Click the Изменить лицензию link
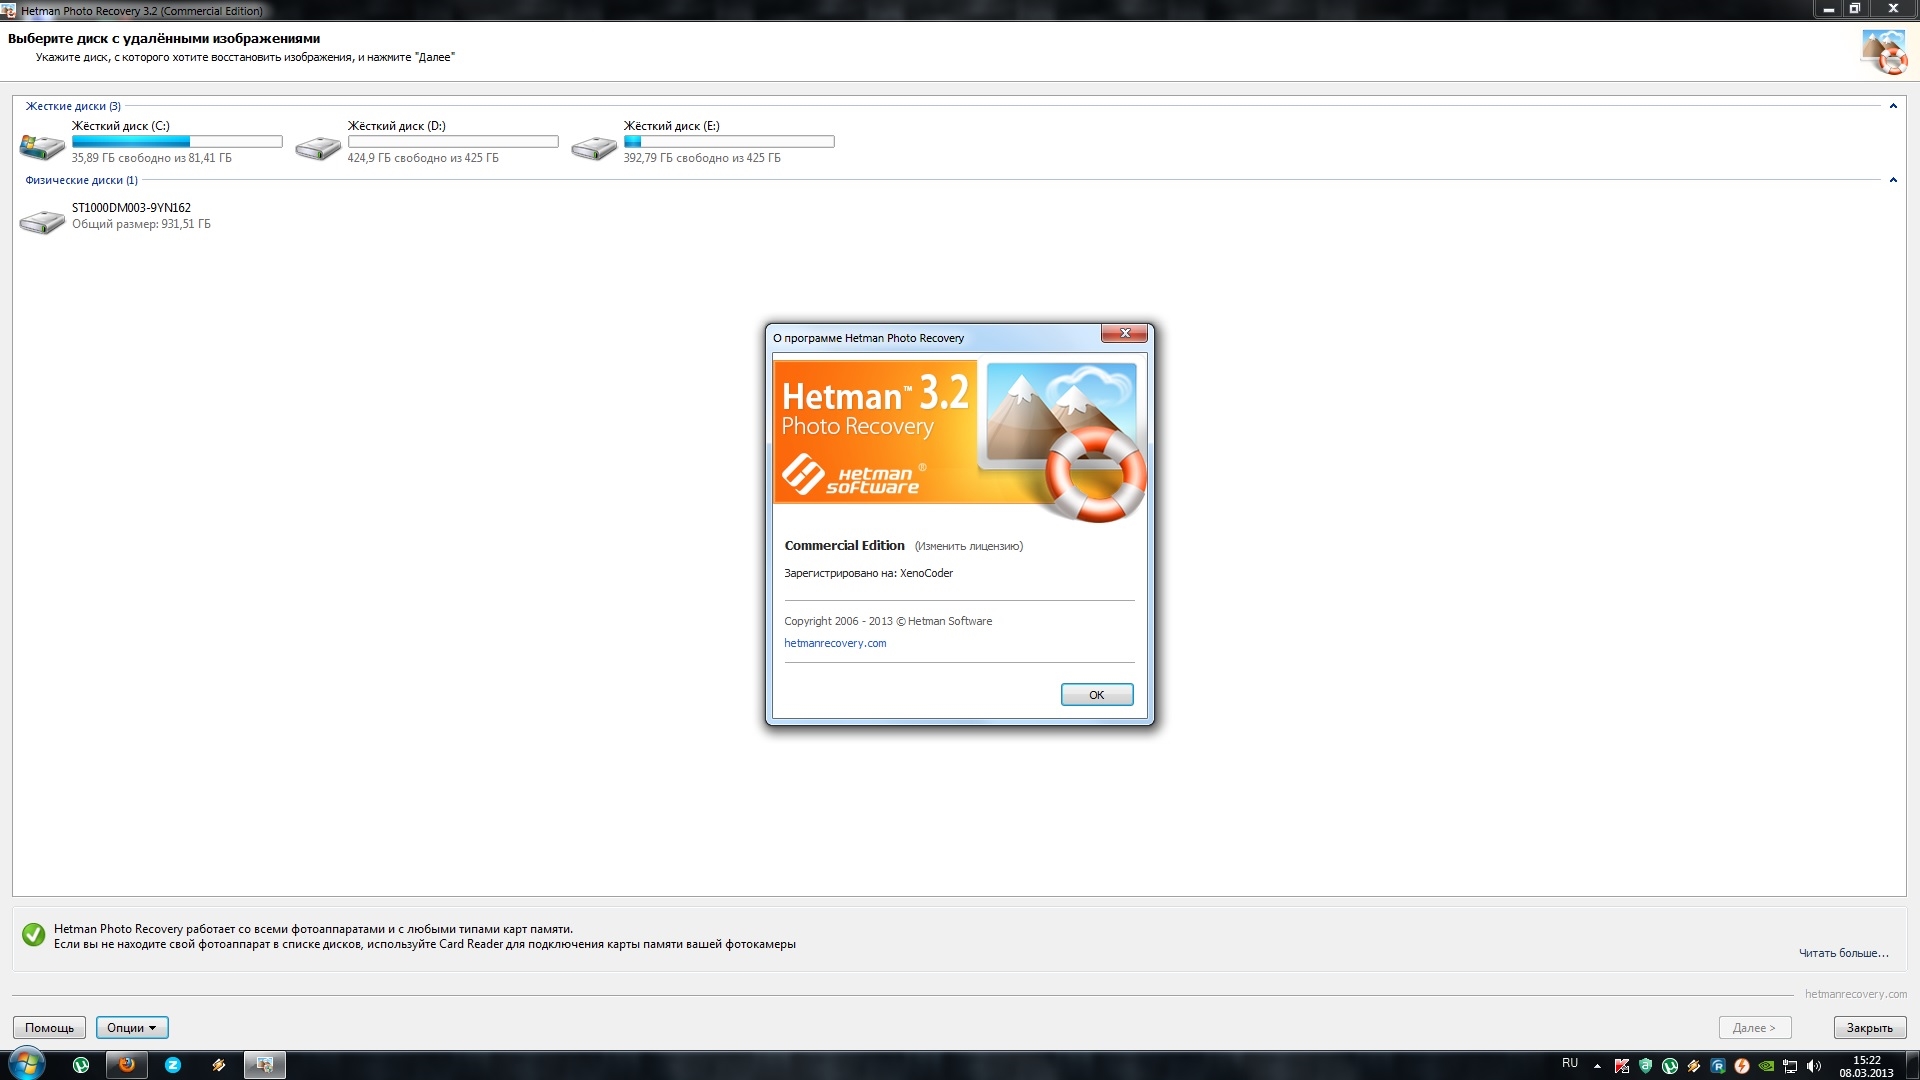This screenshot has width=1920, height=1080. (x=968, y=546)
